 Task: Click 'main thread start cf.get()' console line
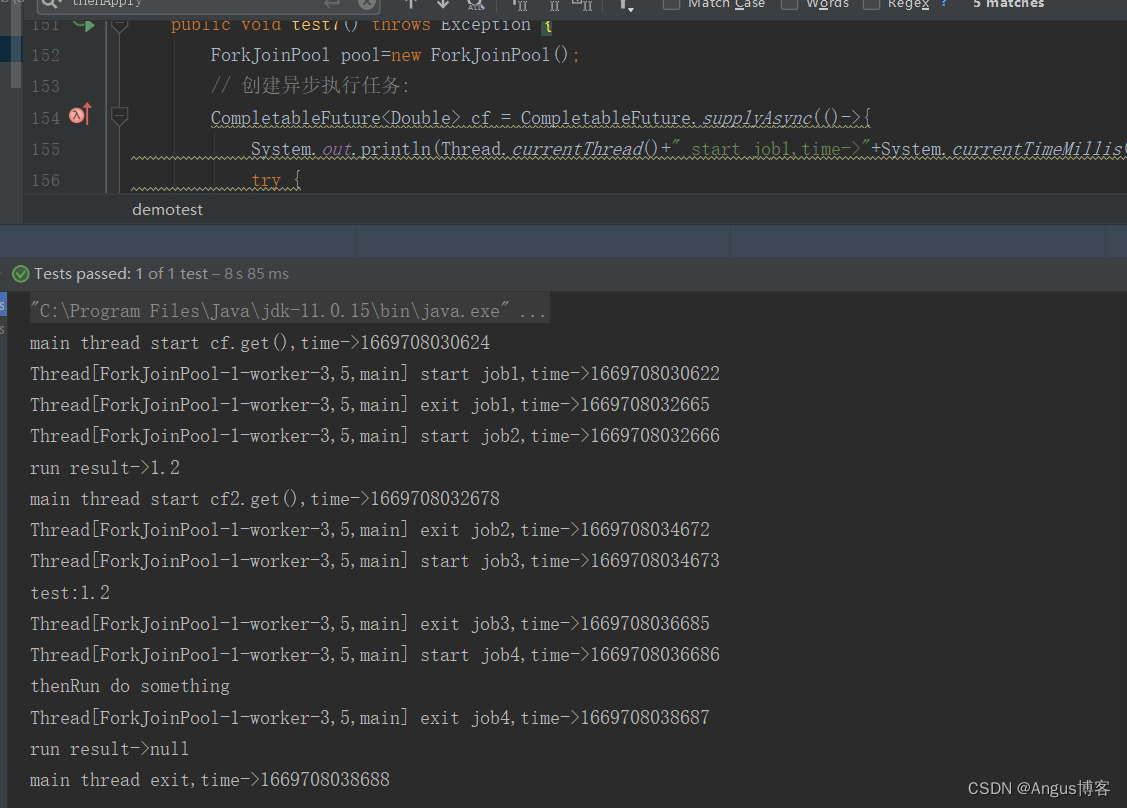point(259,343)
